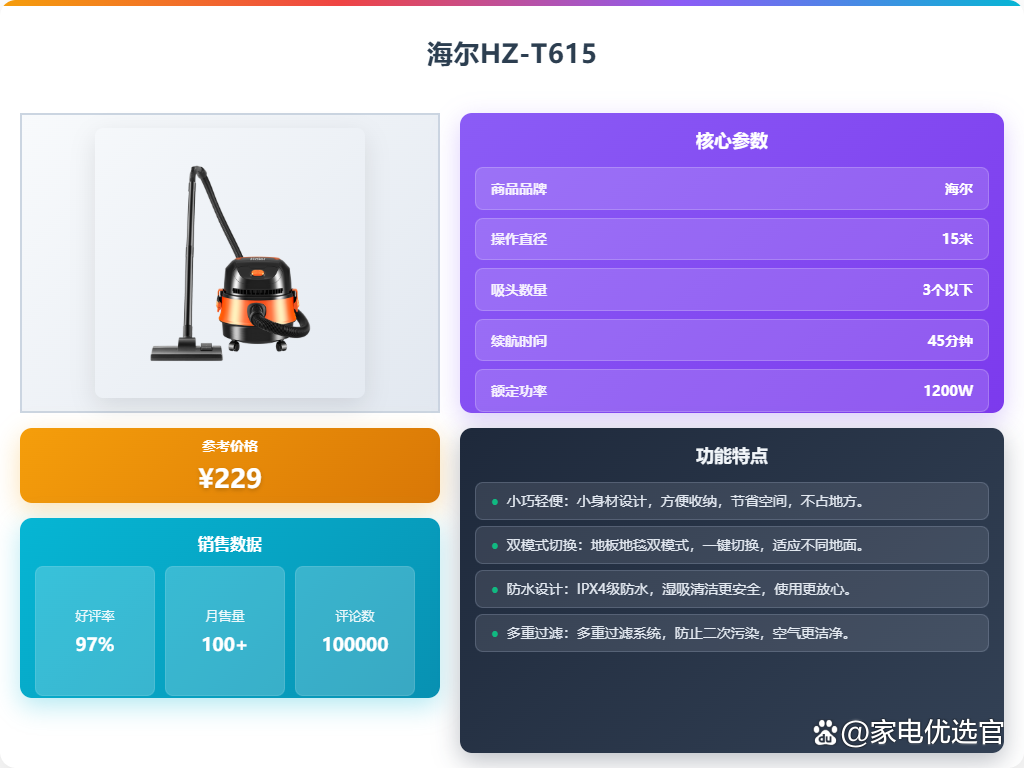Select the value 15米
1024x768 pixels.
point(957,240)
